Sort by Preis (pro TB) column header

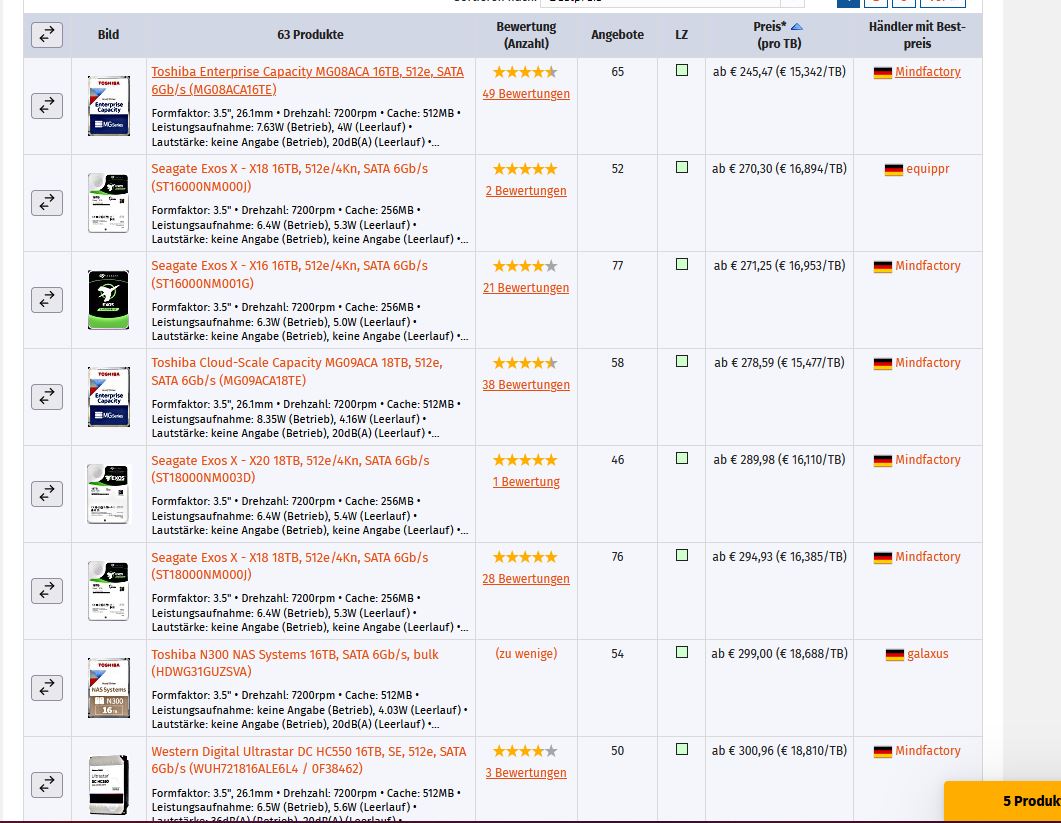(x=779, y=35)
